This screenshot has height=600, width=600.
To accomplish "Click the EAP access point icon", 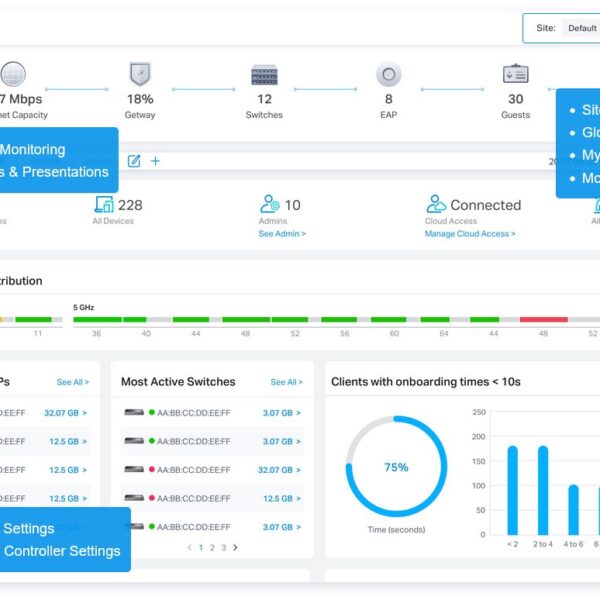I will [388, 74].
